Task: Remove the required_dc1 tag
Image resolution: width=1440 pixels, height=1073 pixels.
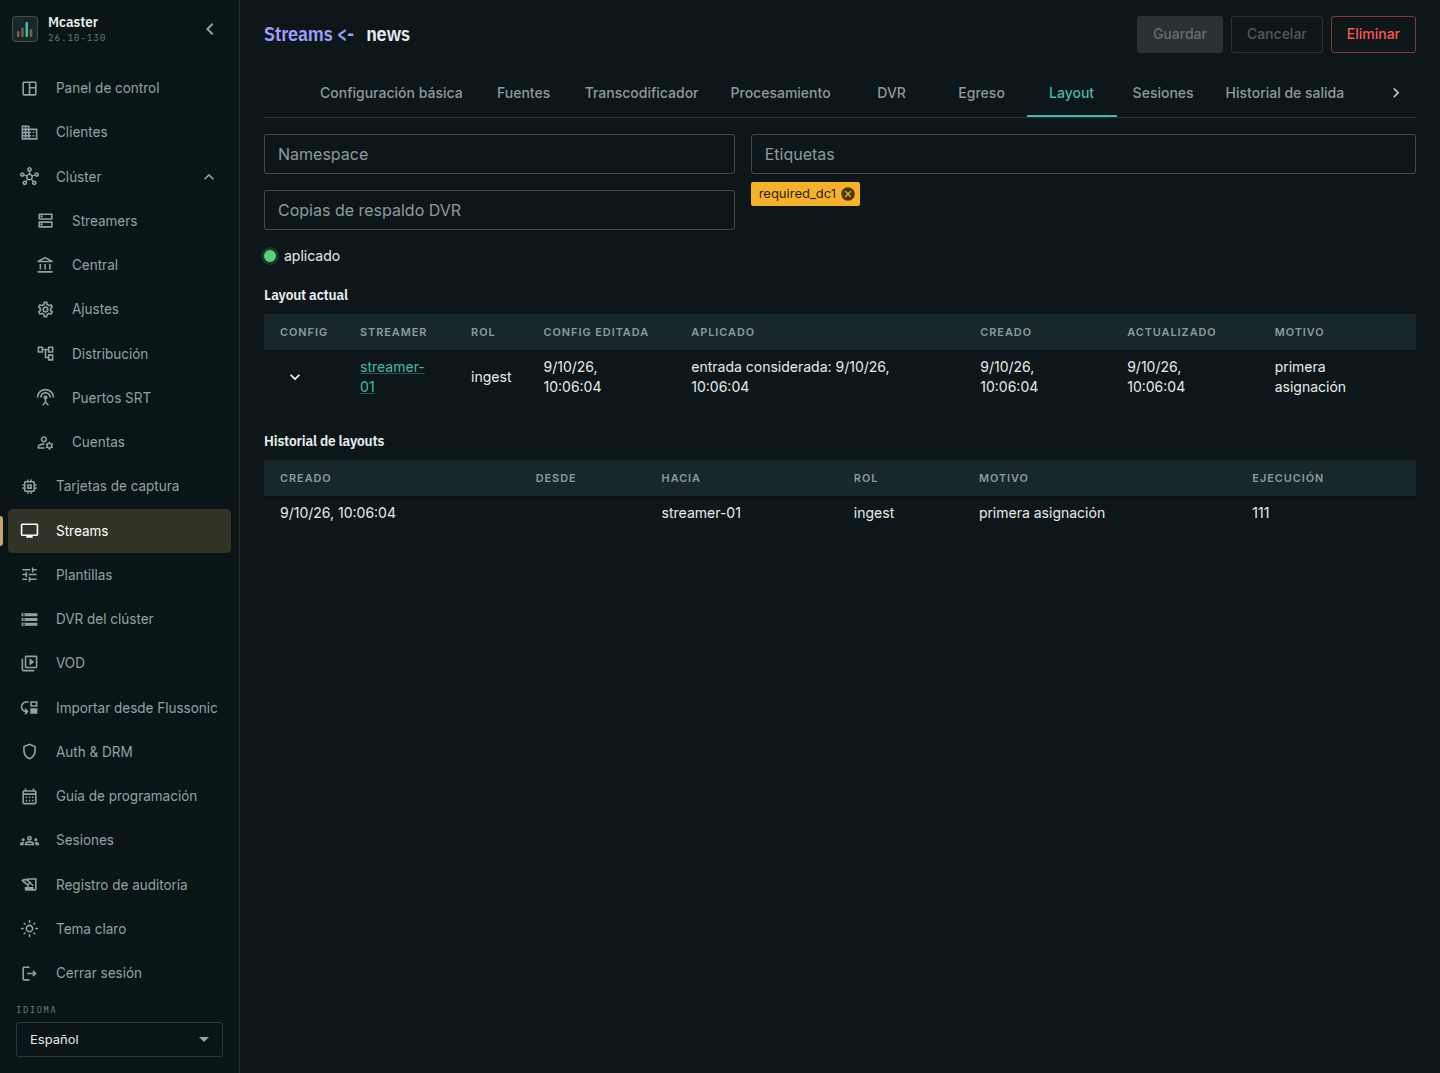Action: [848, 194]
